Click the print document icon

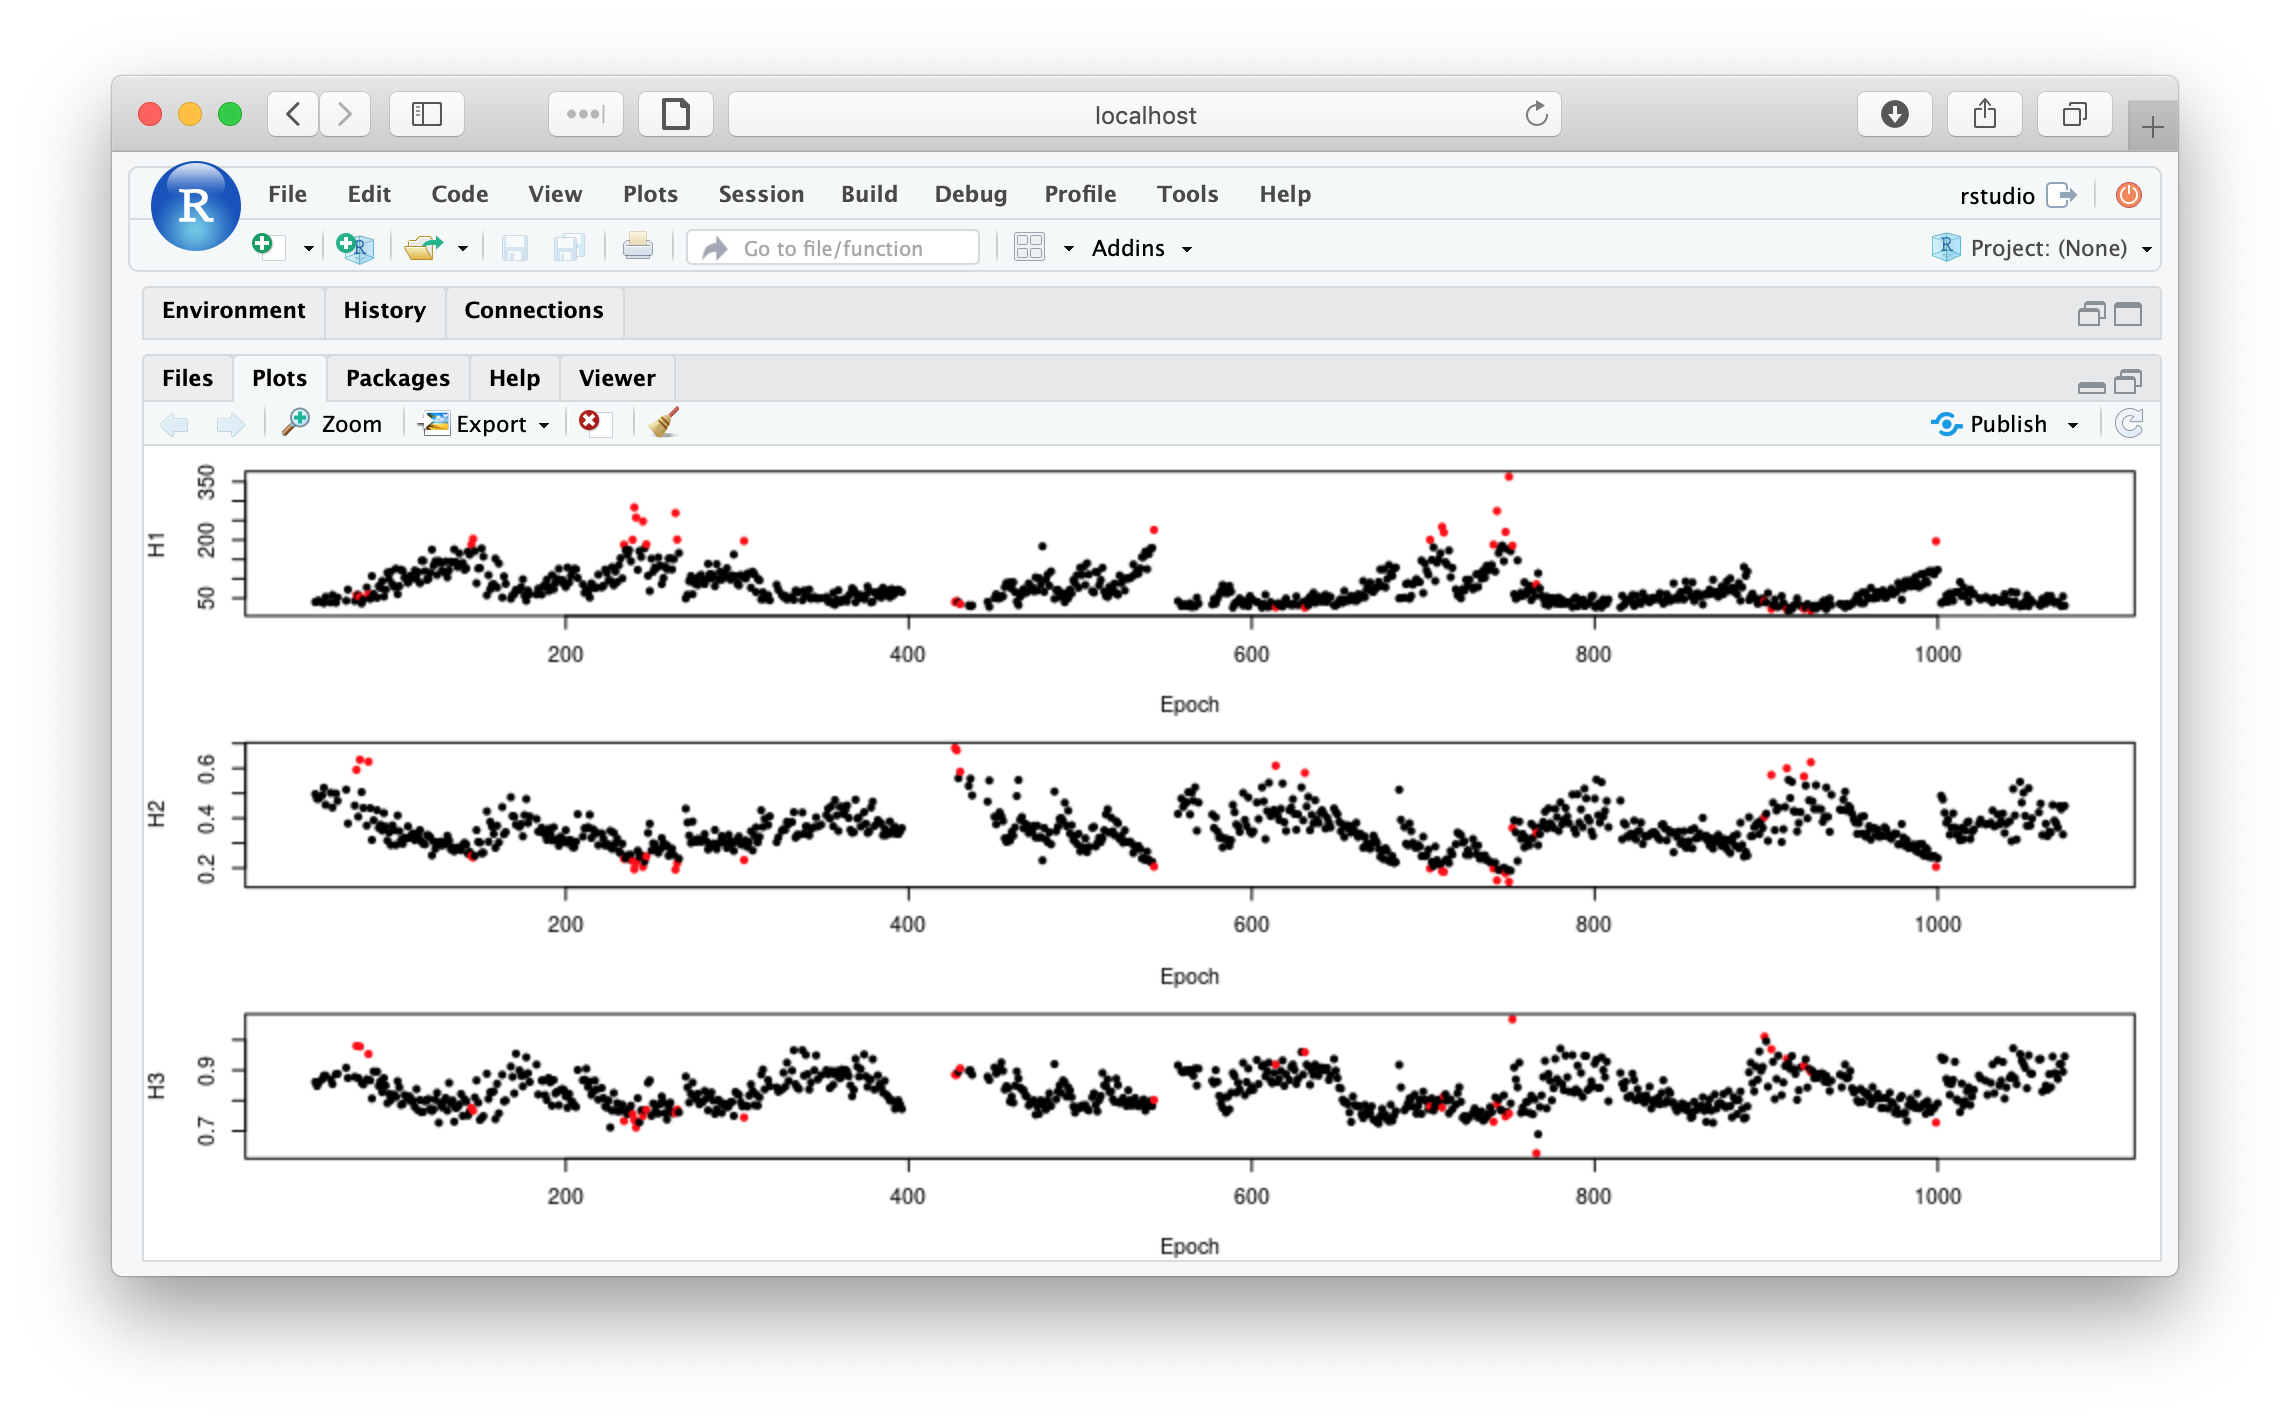point(637,247)
